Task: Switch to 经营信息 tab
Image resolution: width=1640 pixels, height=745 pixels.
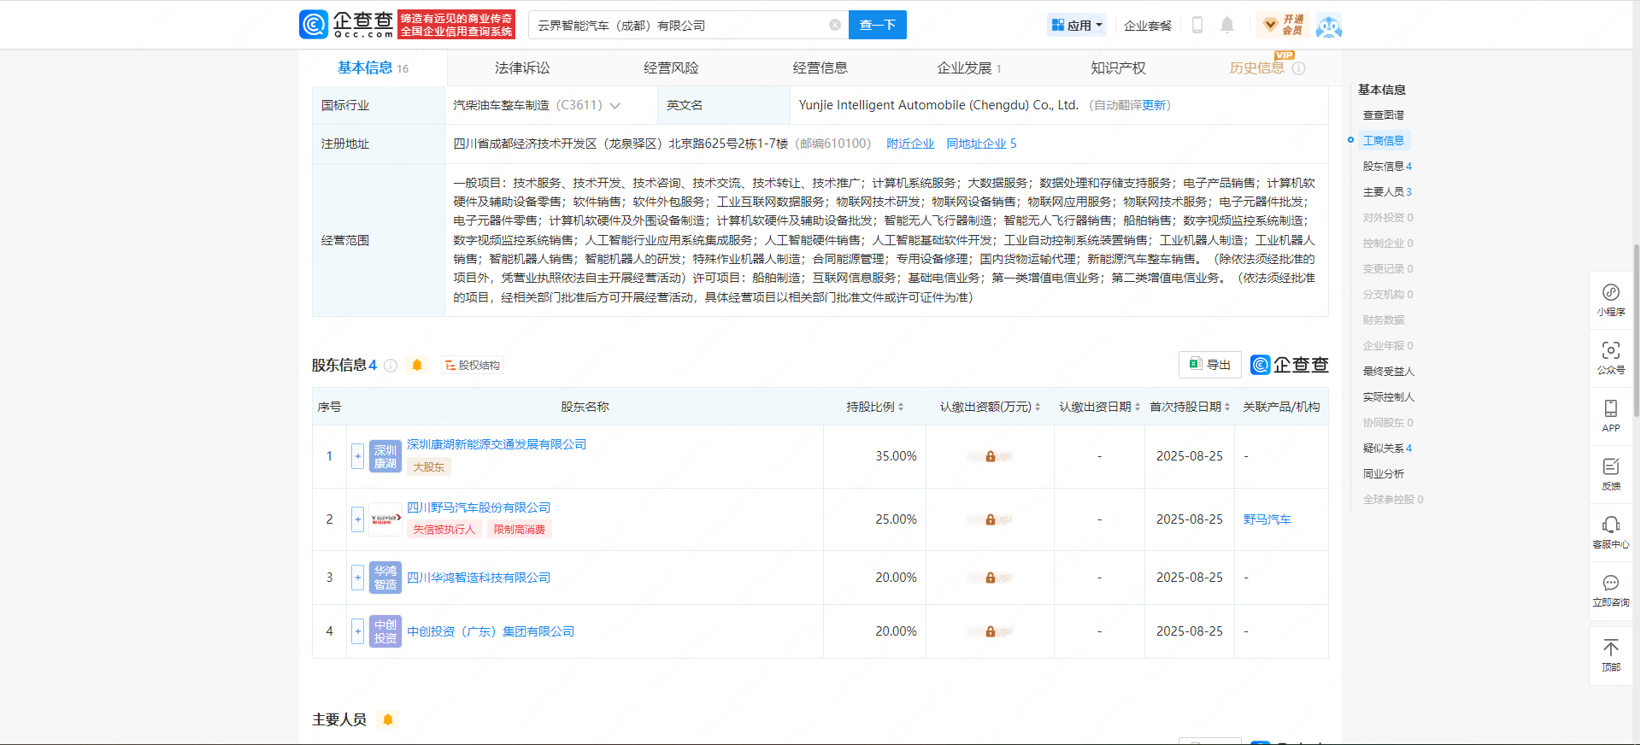Action: 820,68
